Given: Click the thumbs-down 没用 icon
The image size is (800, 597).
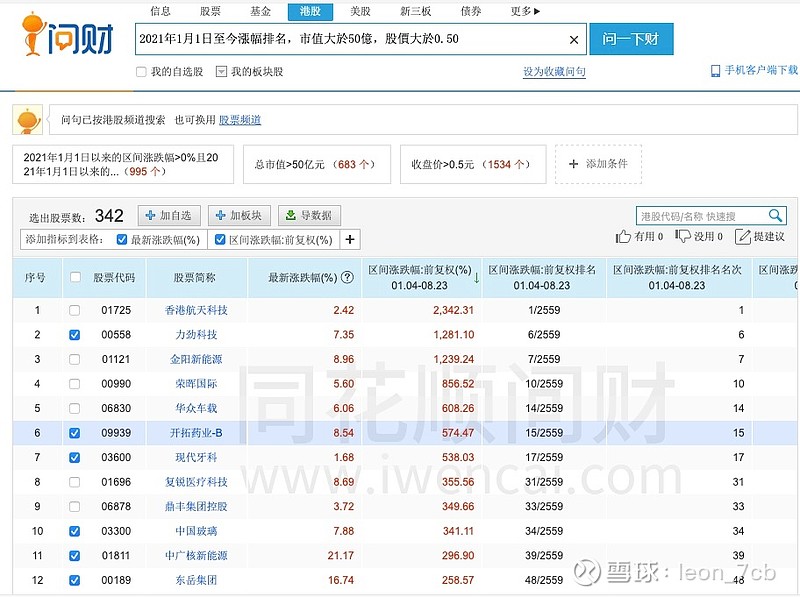Looking at the screenshot, I should point(683,237).
